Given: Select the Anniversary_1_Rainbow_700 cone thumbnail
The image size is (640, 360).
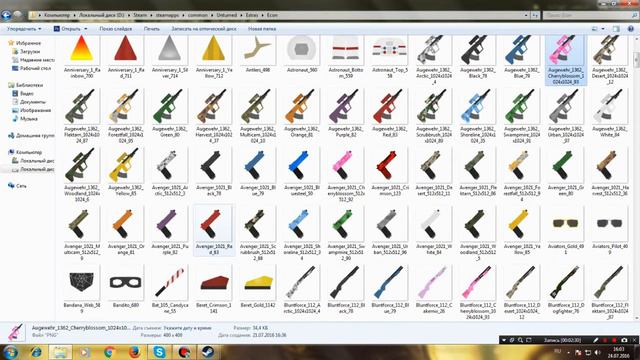Looking at the screenshot, I should 82,56.
